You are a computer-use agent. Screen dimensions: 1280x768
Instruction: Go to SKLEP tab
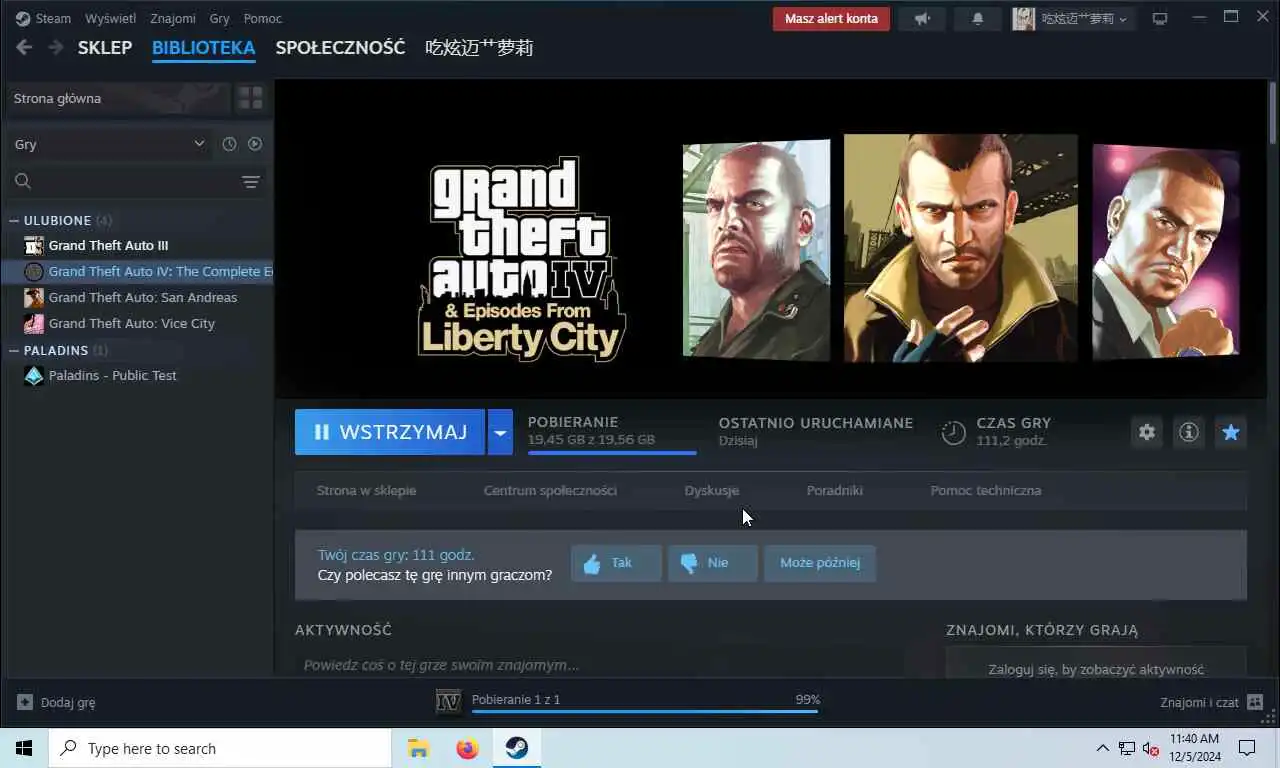tap(105, 47)
